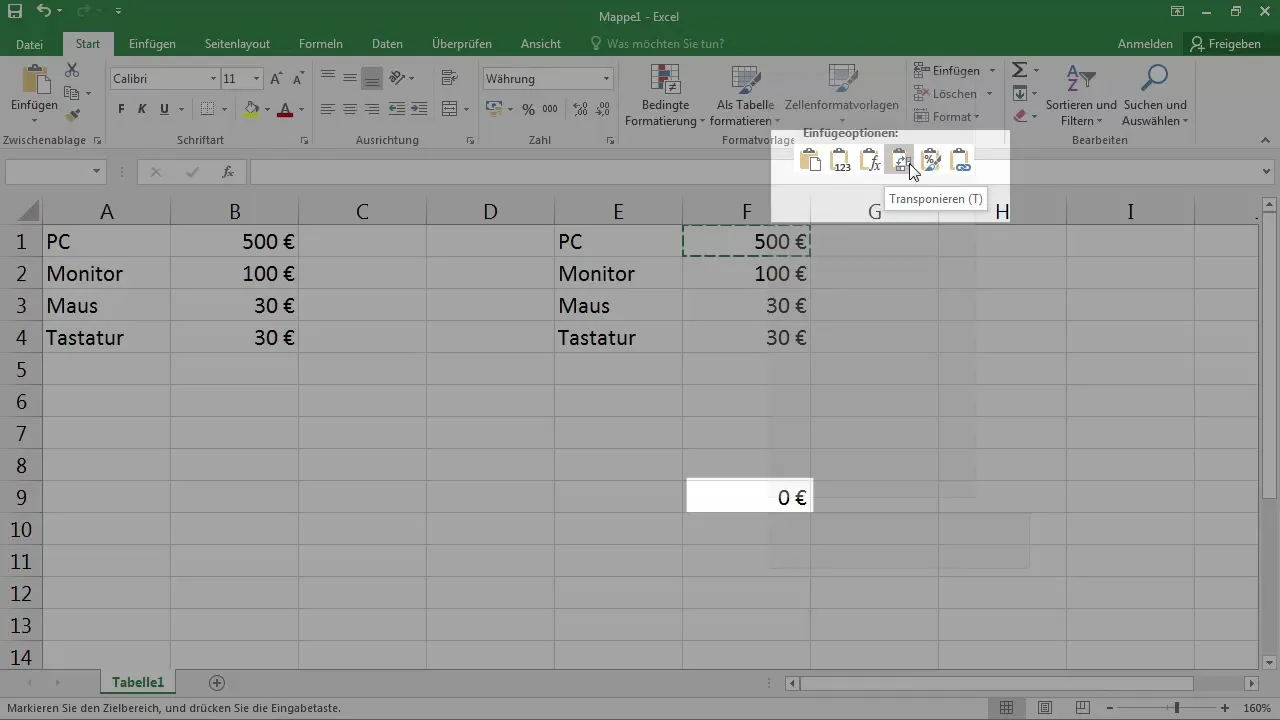Viewport: 1280px width, 720px height.
Task: Open the Währung number format dropdown
Action: pos(606,79)
